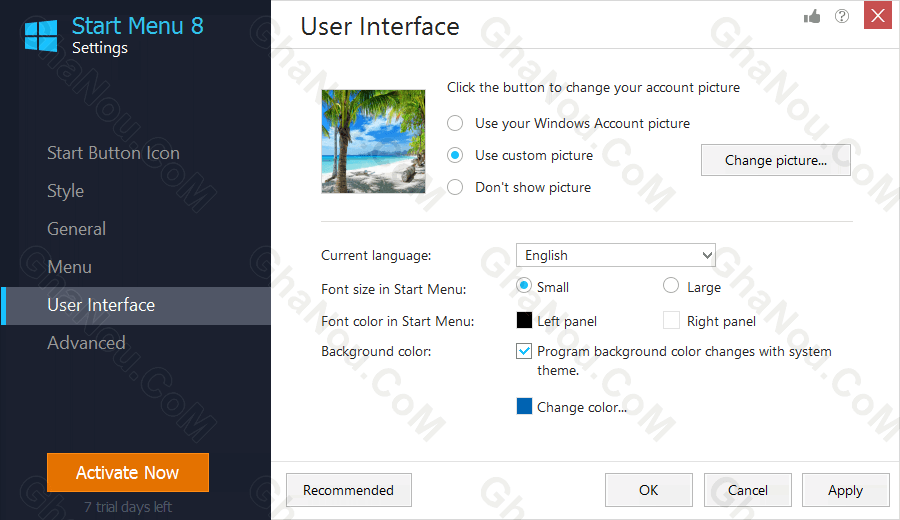
Task: Click the Recommended button
Action: [x=348, y=490]
